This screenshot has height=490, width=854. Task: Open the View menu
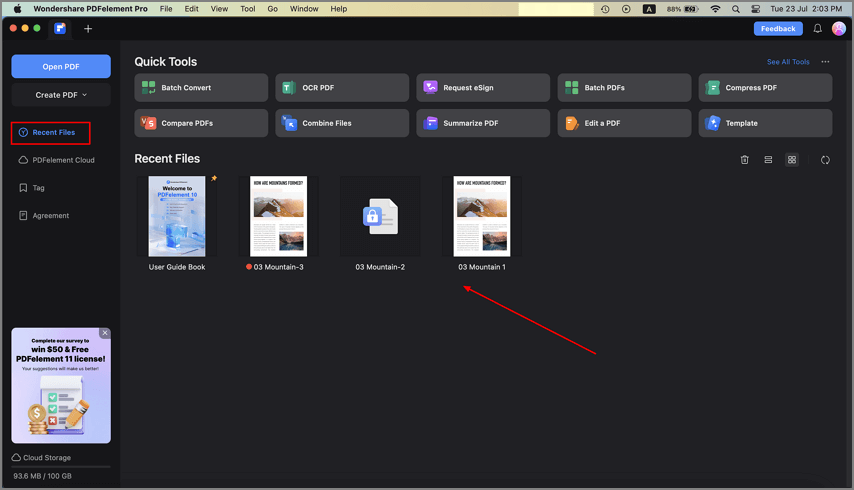pos(219,9)
